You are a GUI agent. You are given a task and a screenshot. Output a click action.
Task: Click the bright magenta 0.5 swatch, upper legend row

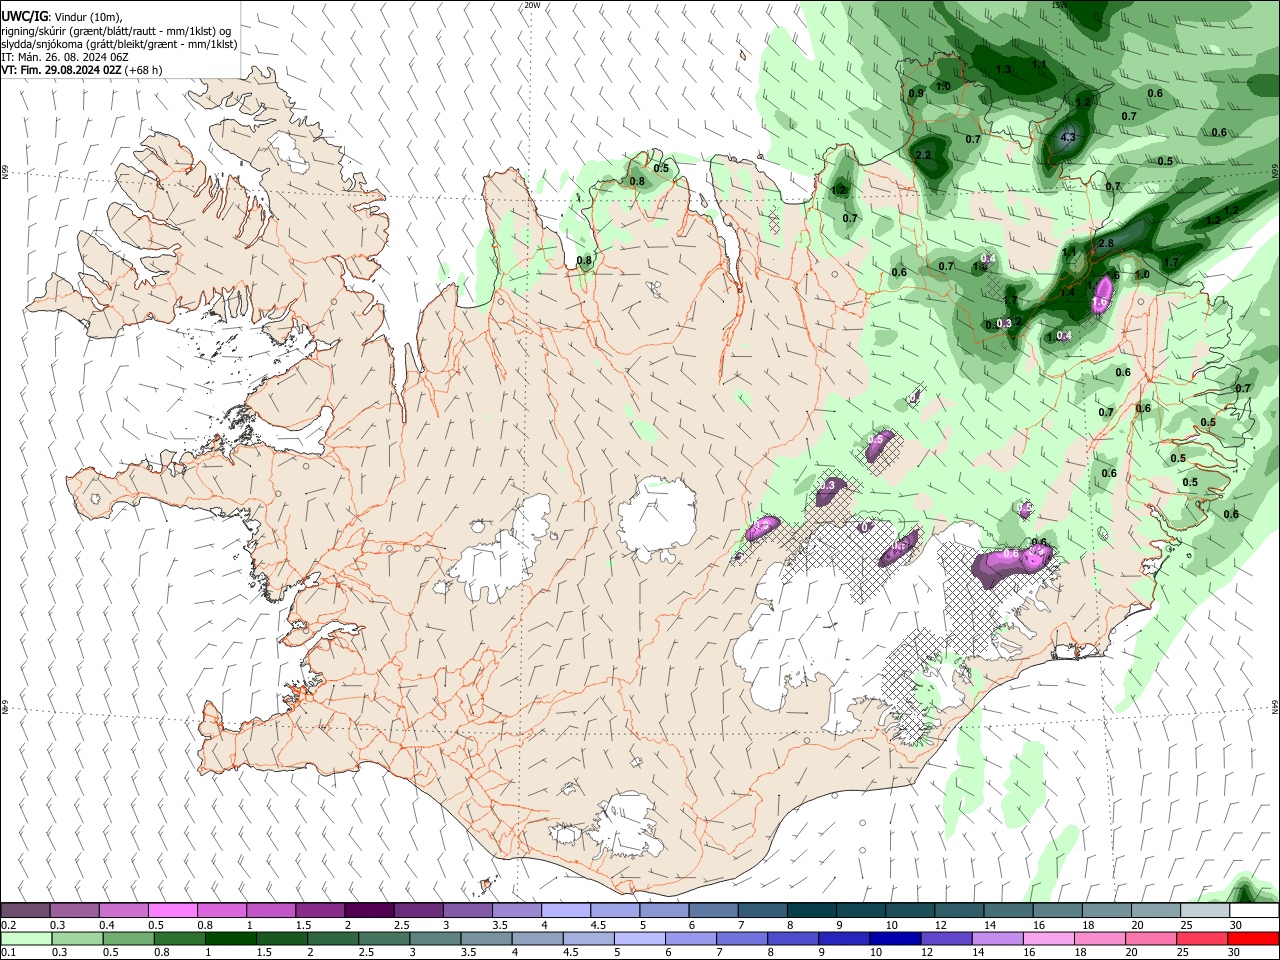[x=172, y=910]
